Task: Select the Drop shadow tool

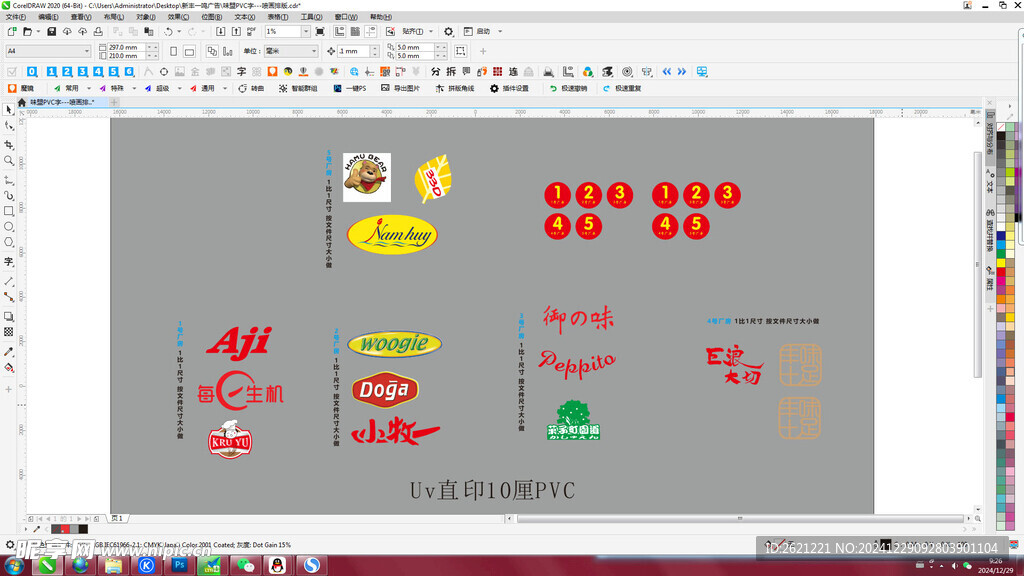Action: pyautogui.click(x=8, y=317)
